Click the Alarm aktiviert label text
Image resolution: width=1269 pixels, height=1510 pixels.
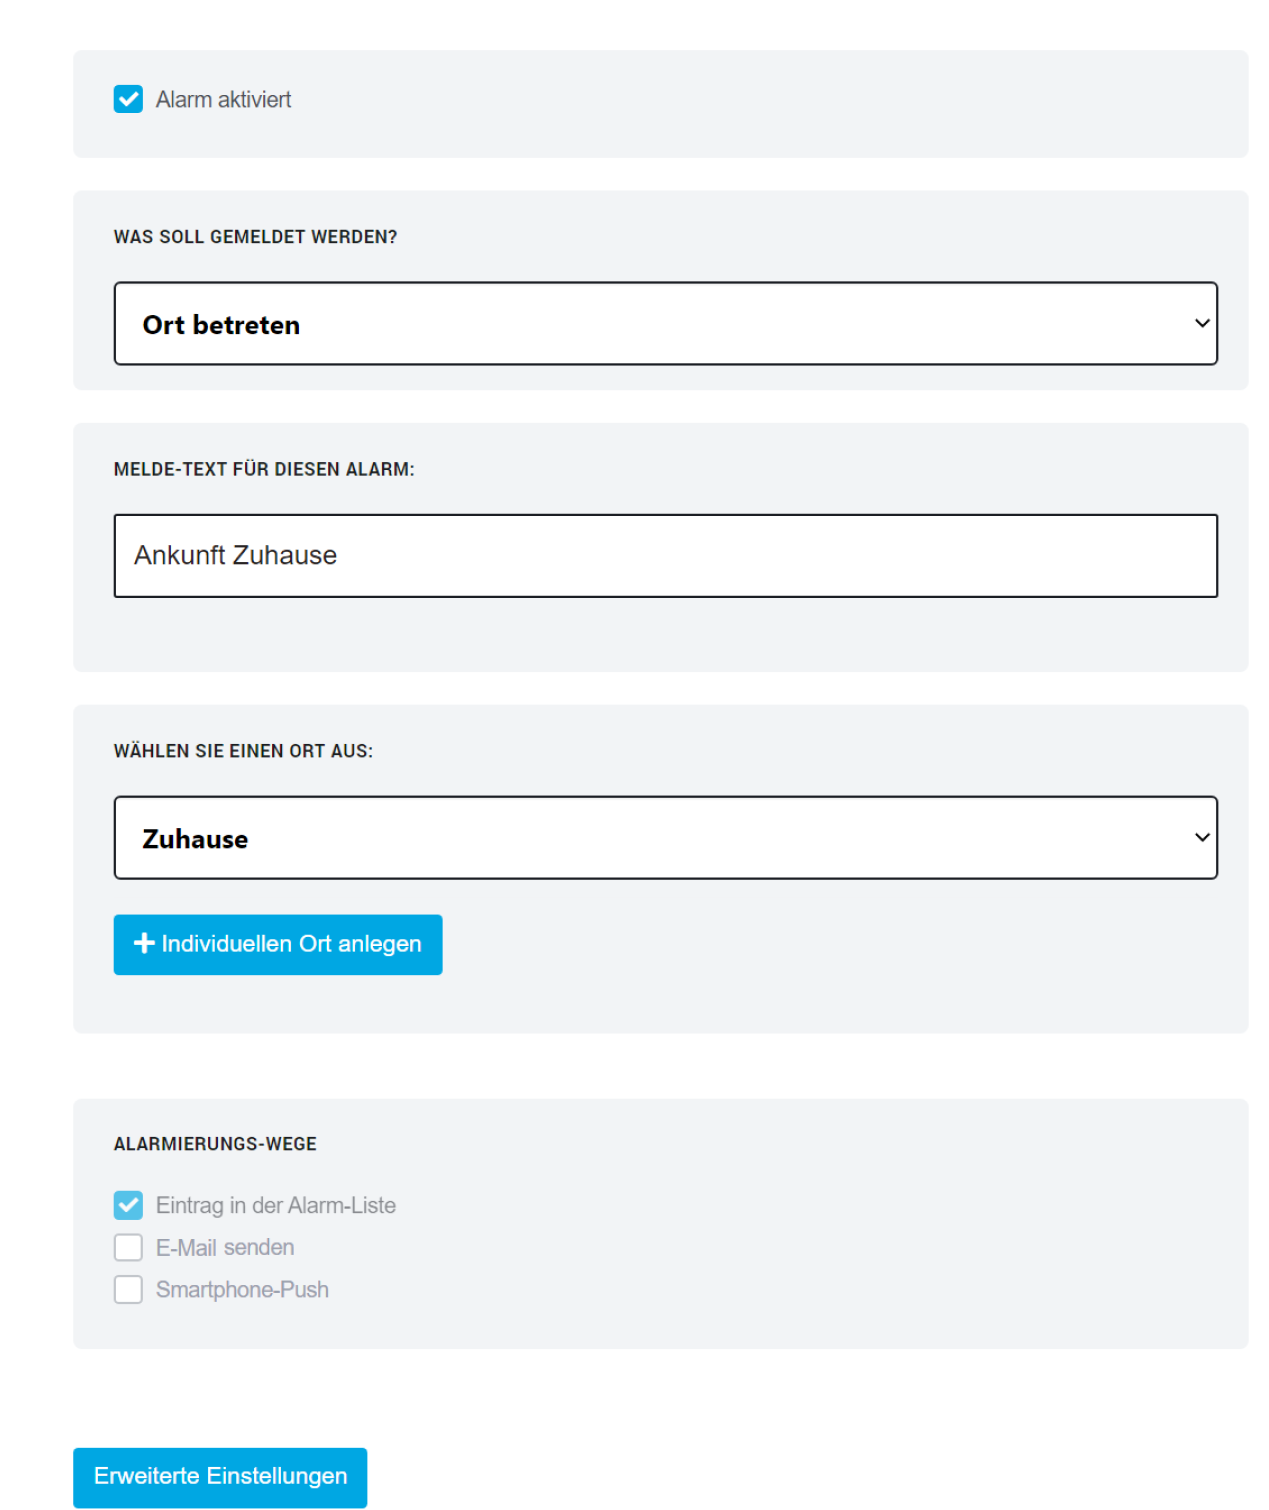point(223,100)
